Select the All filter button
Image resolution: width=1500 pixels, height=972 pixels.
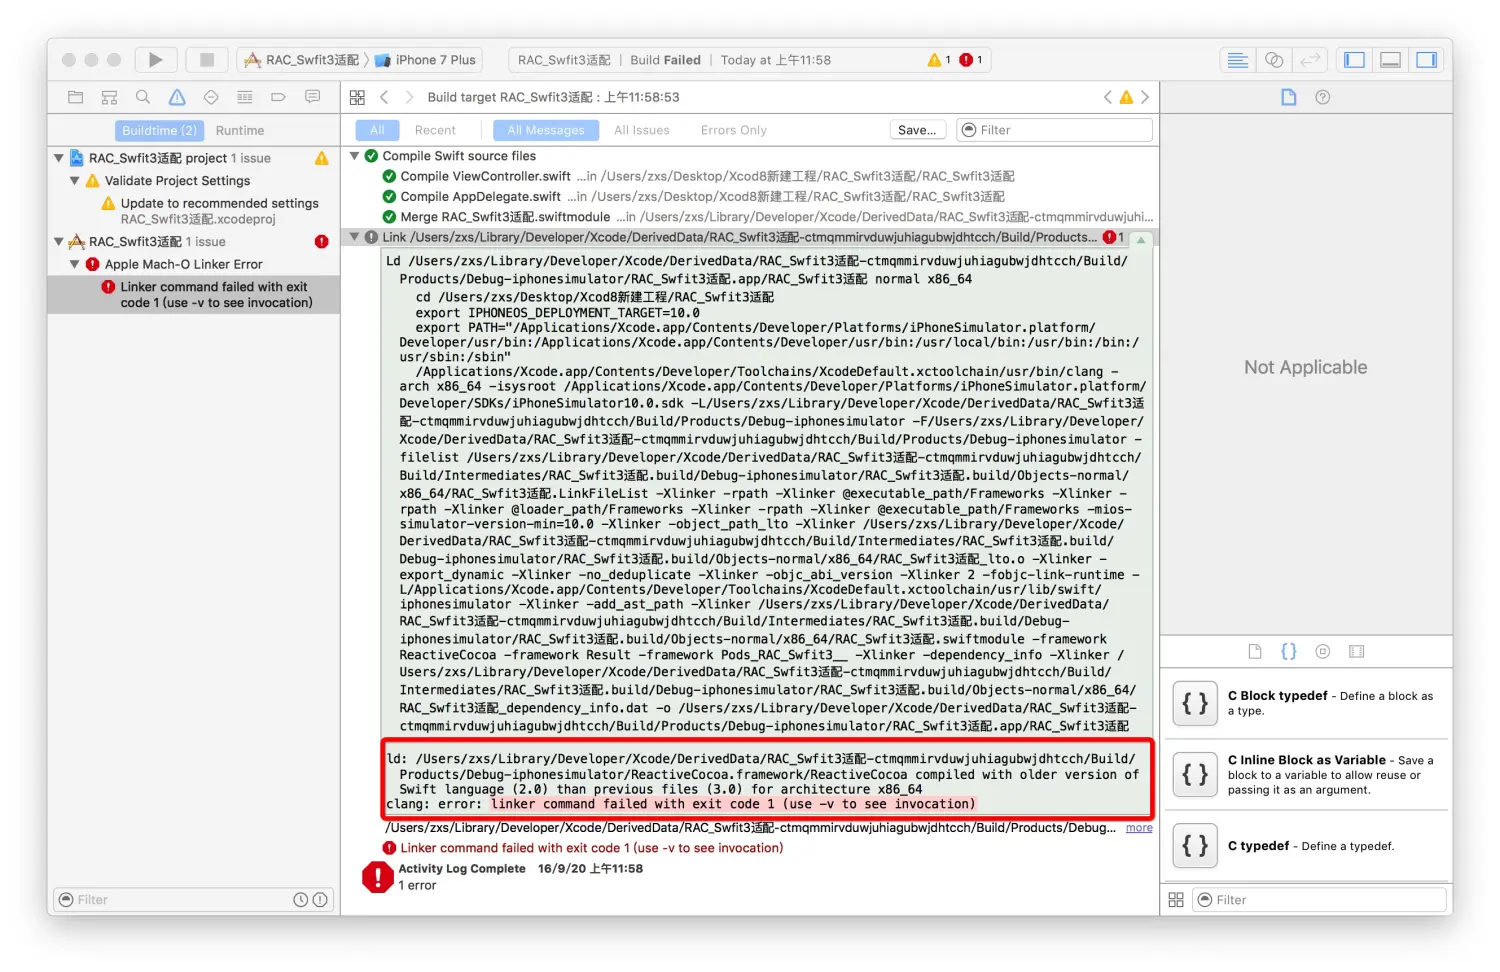pyautogui.click(x=377, y=130)
